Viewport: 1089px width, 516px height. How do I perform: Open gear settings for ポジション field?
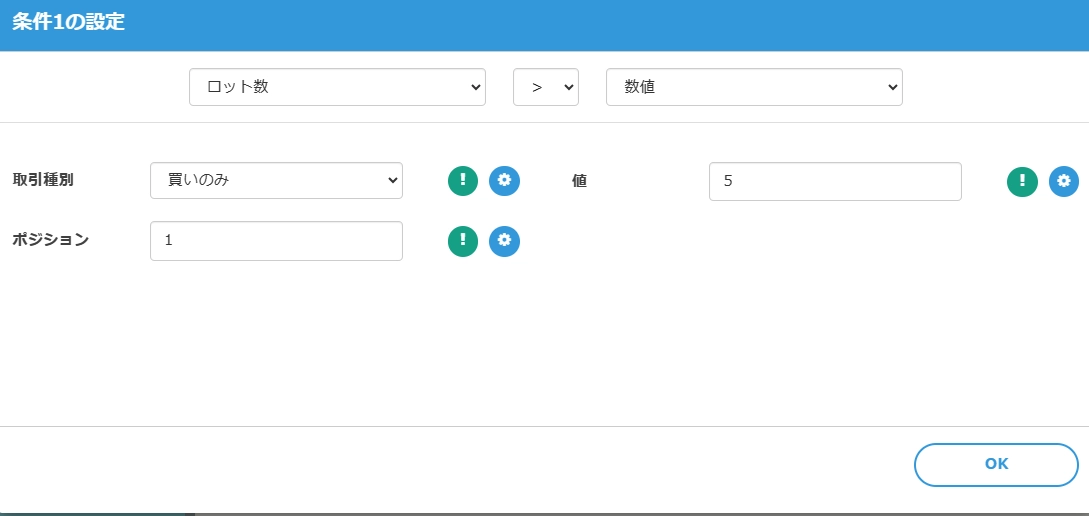coord(504,241)
